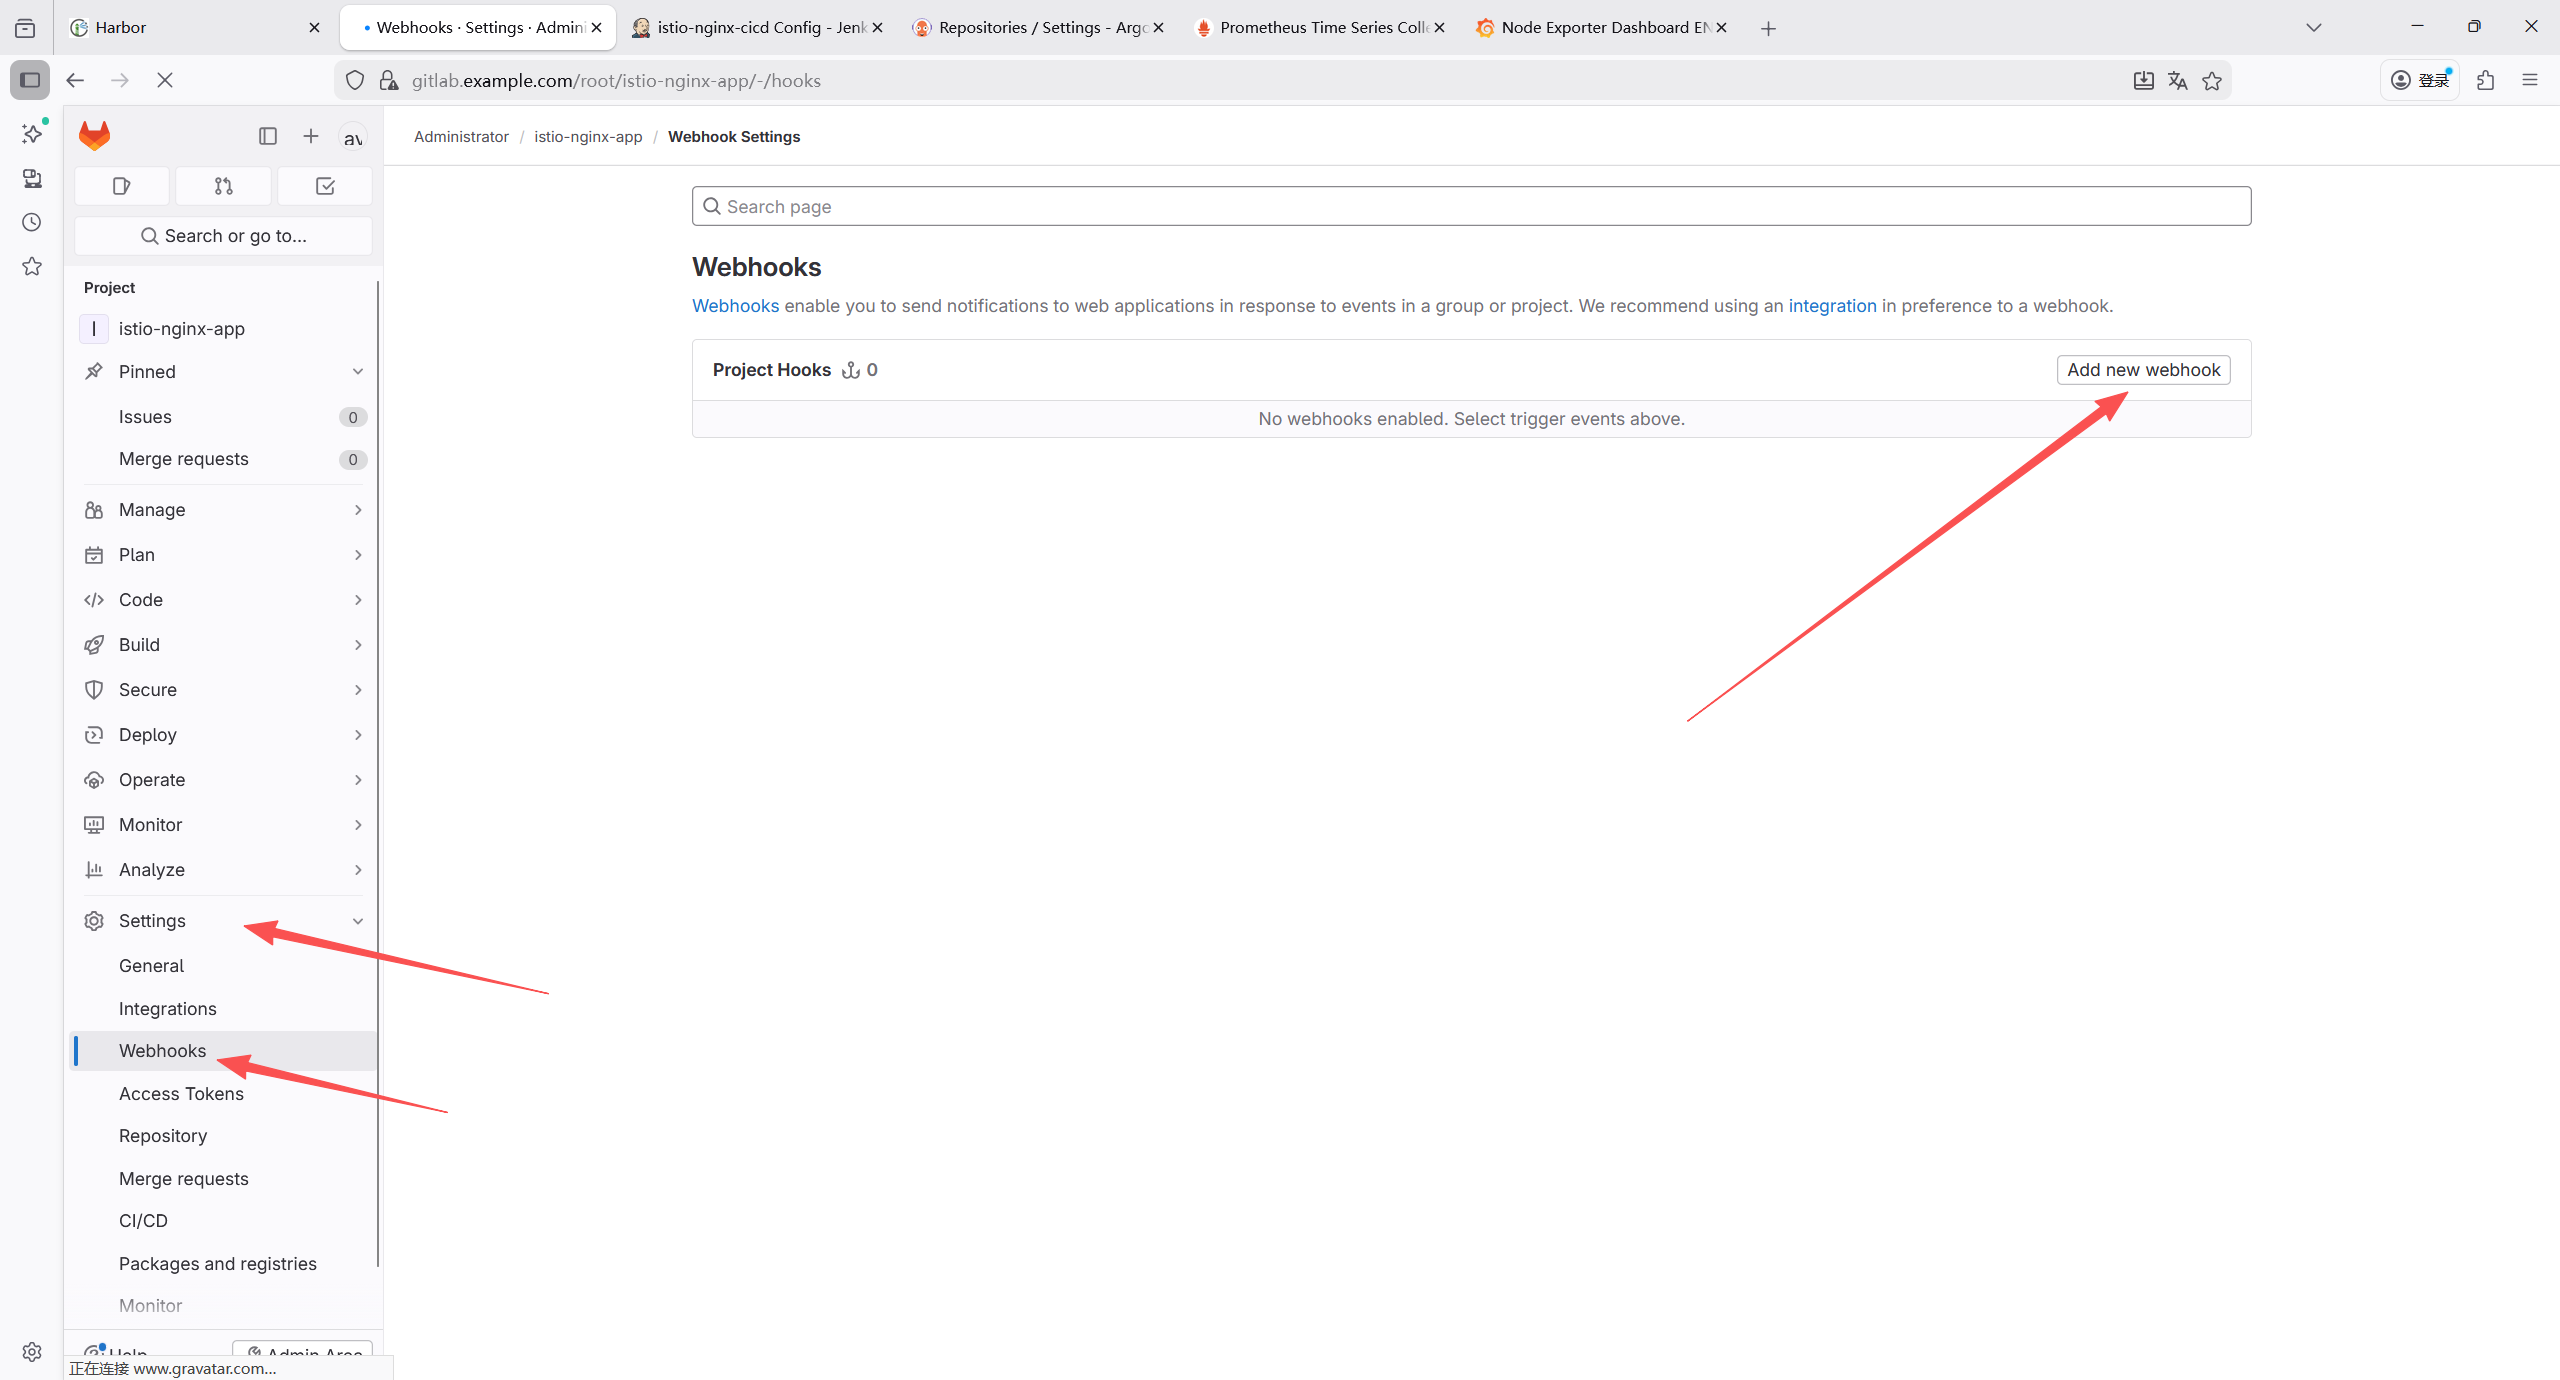Bookmark this page with star icon
The width and height of the screenshot is (2560, 1380).
pos(2212,81)
